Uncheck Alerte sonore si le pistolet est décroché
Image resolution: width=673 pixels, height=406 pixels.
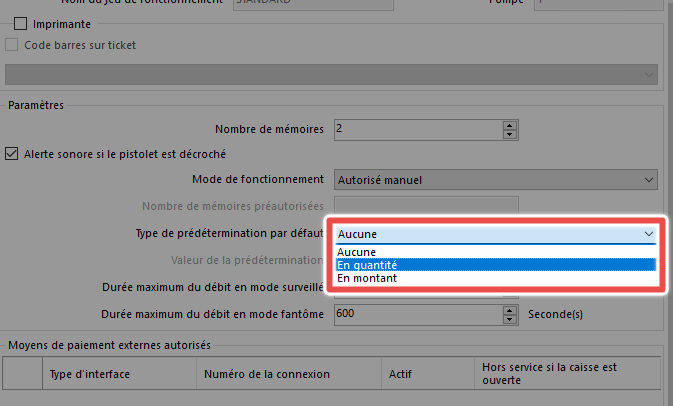[x=12, y=154]
